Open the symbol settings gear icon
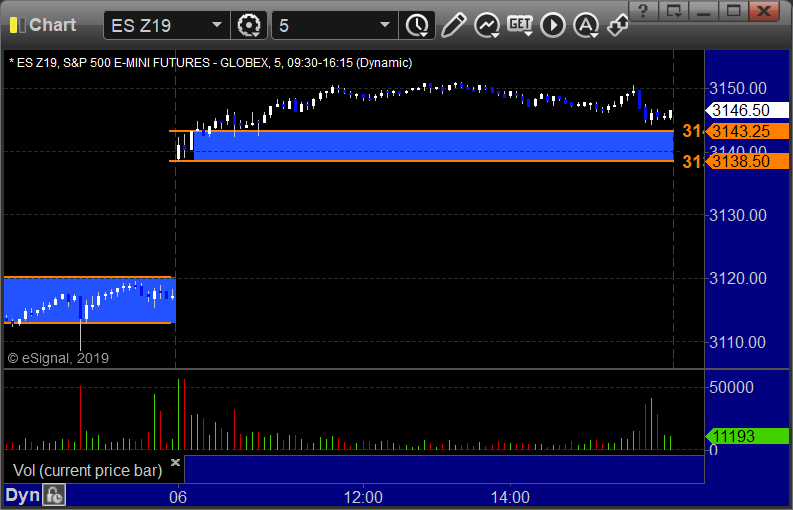The height and width of the screenshot is (510, 793). pos(249,25)
